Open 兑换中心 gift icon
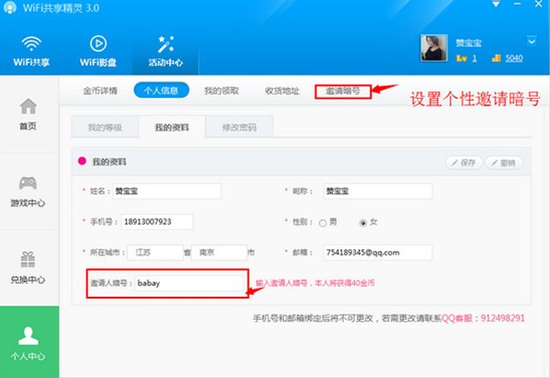The image size is (550, 378). (28, 259)
